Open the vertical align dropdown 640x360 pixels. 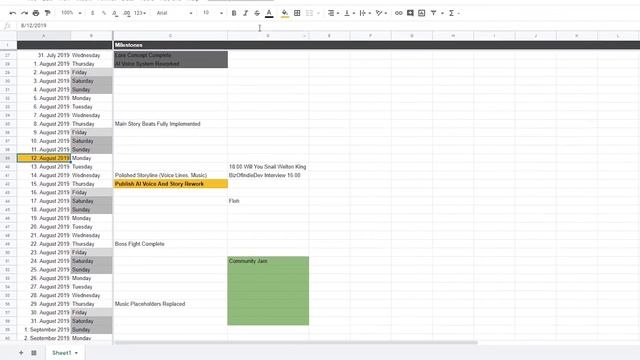point(349,13)
